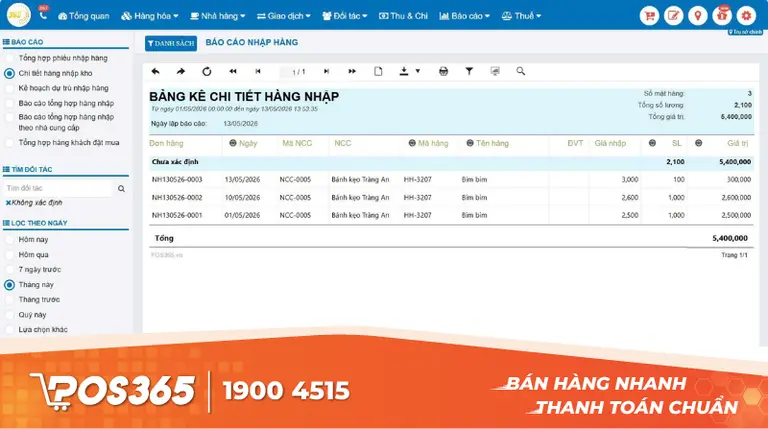Filter by Hôm nay
The image size is (768, 429).
[x=27, y=239]
